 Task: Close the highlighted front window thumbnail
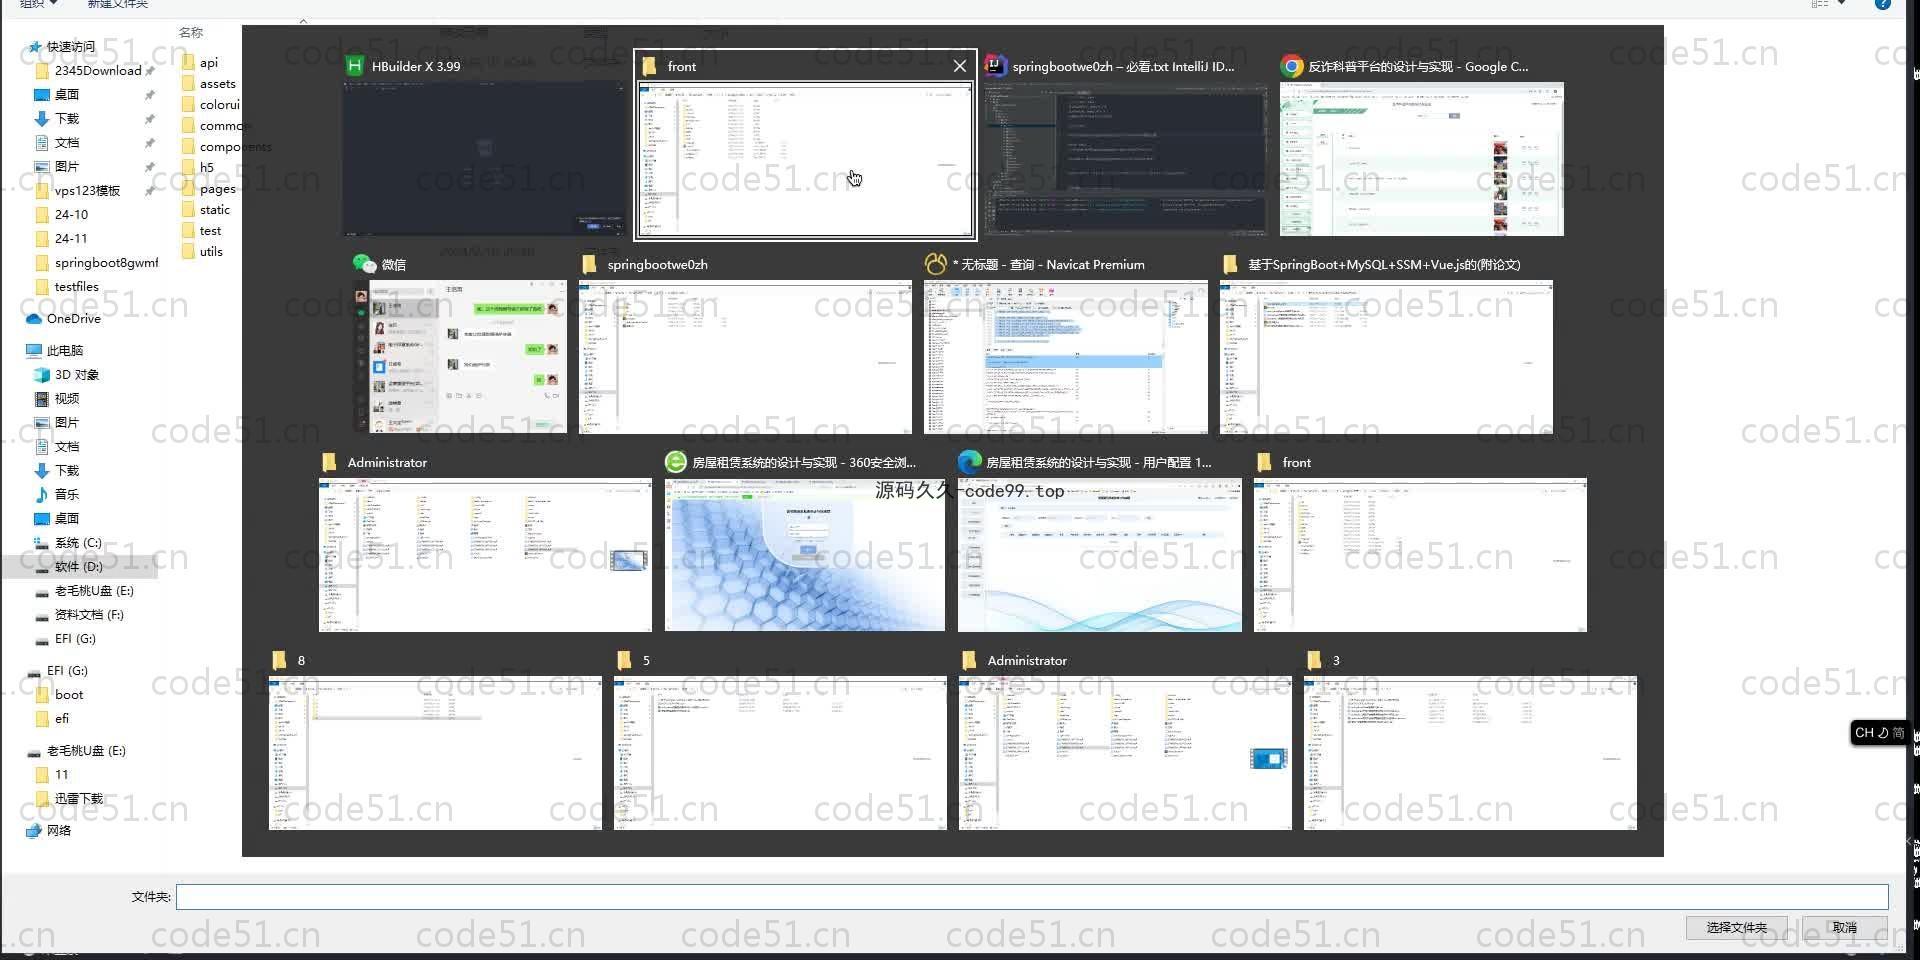pos(960,66)
